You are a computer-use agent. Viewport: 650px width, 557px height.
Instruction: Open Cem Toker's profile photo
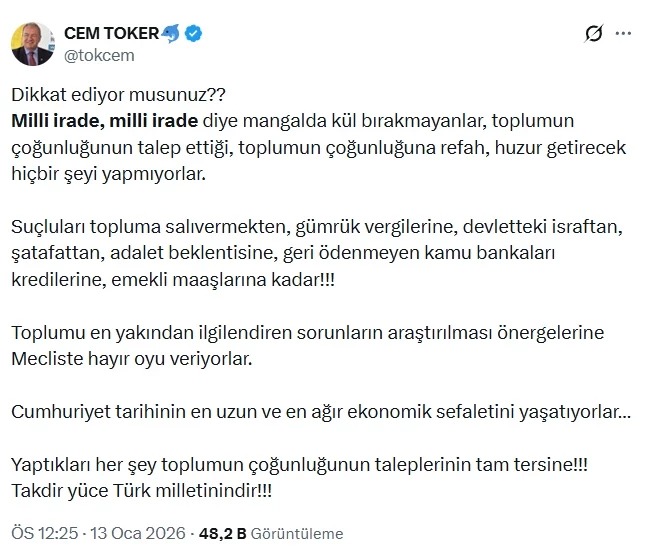(x=33, y=44)
